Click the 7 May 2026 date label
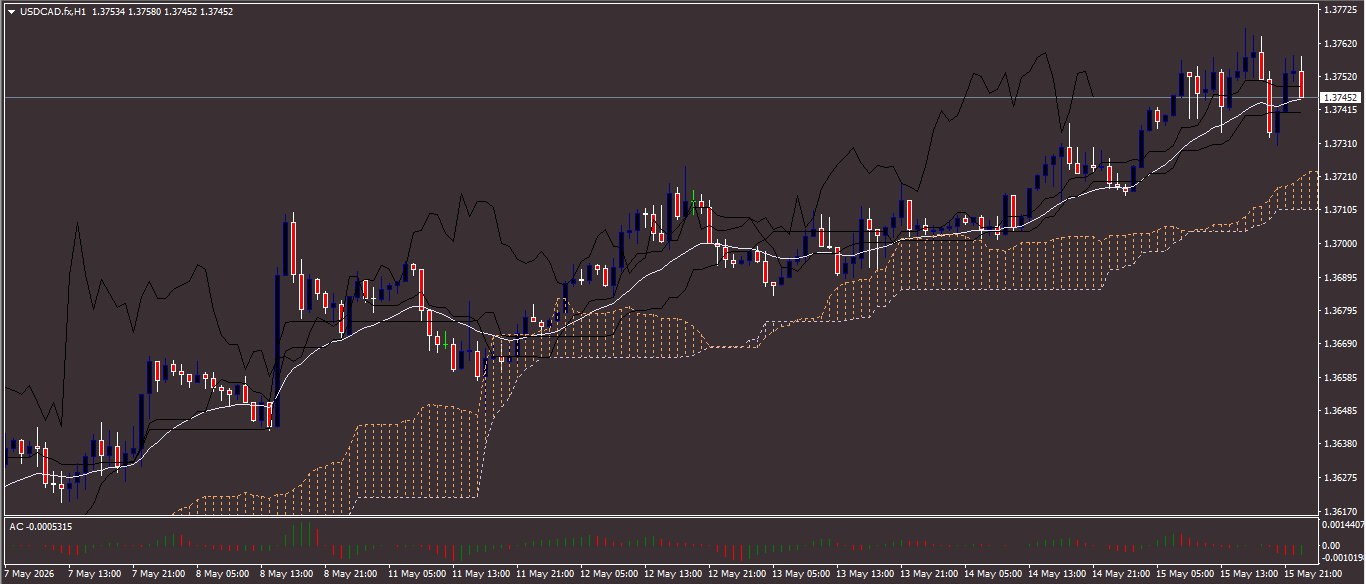The image size is (1366, 584). point(29,575)
